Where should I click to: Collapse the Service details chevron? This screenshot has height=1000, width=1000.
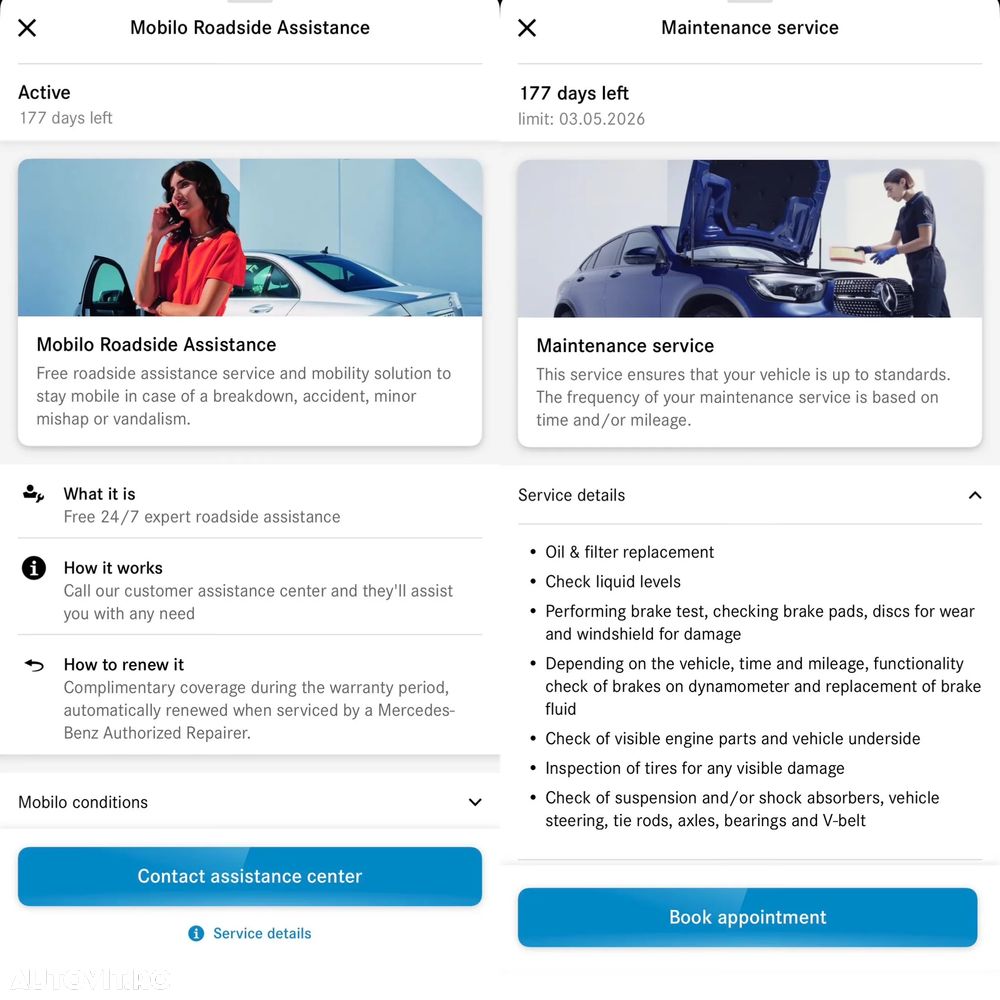[x=974, y=495]
